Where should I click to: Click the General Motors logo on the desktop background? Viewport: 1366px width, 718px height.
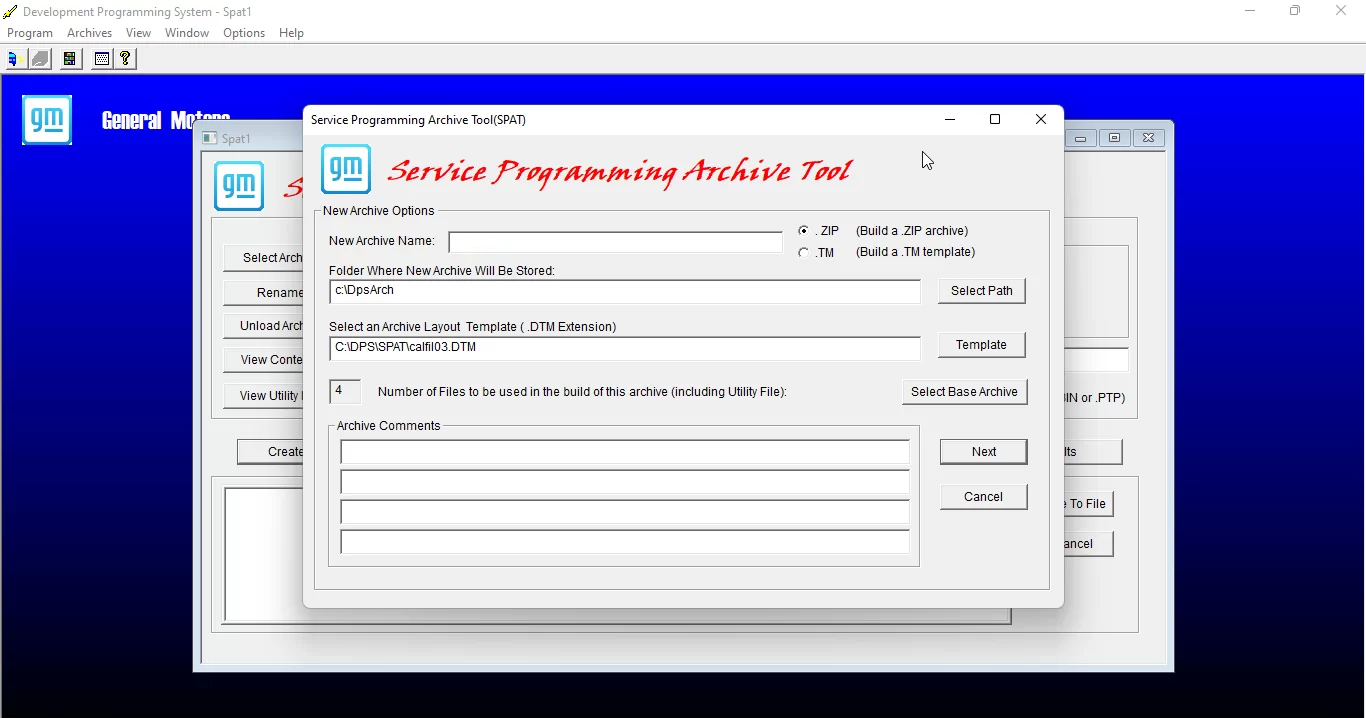pos(46,120)
